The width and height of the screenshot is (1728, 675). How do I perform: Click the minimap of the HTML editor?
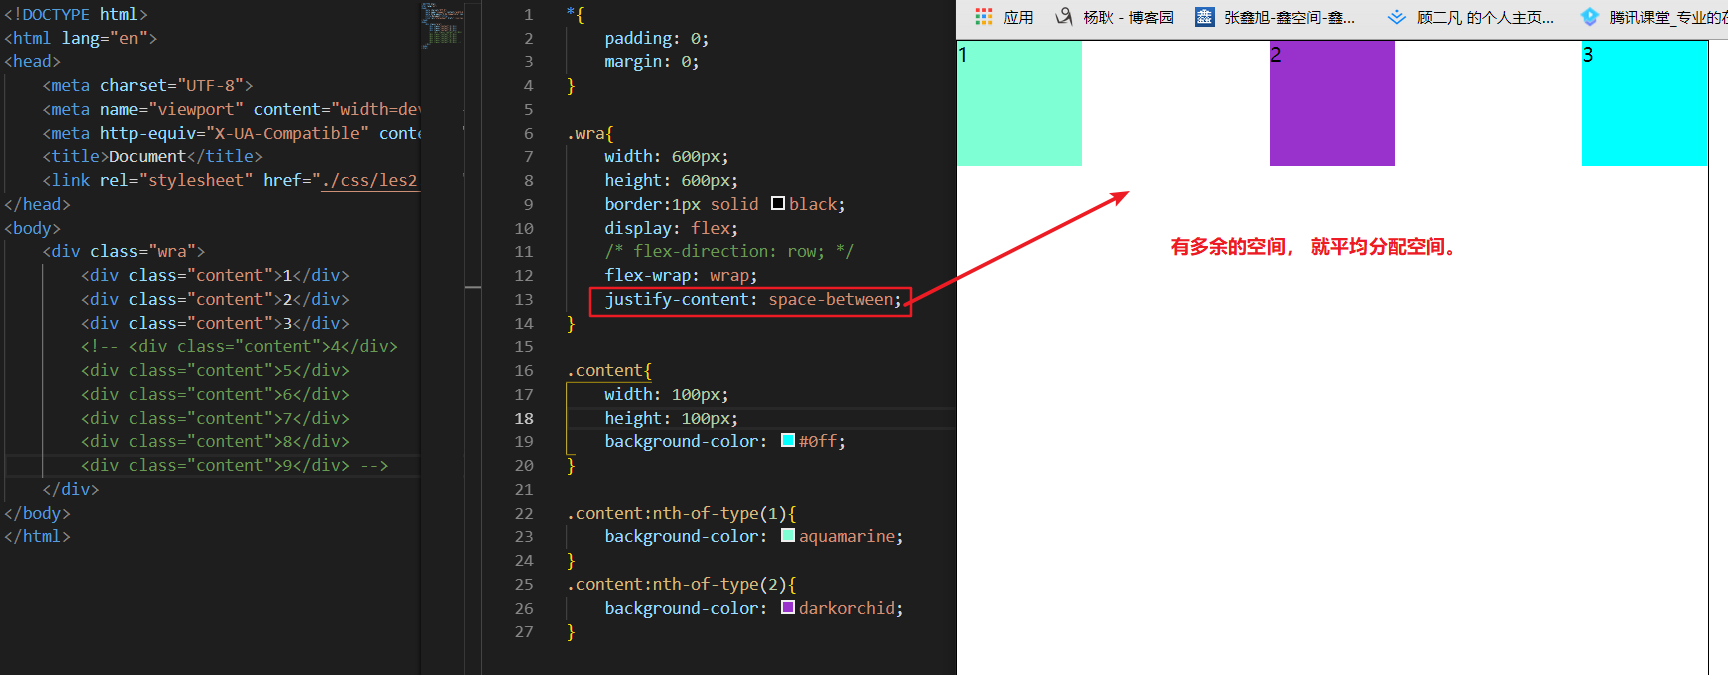tap(442, 24)
